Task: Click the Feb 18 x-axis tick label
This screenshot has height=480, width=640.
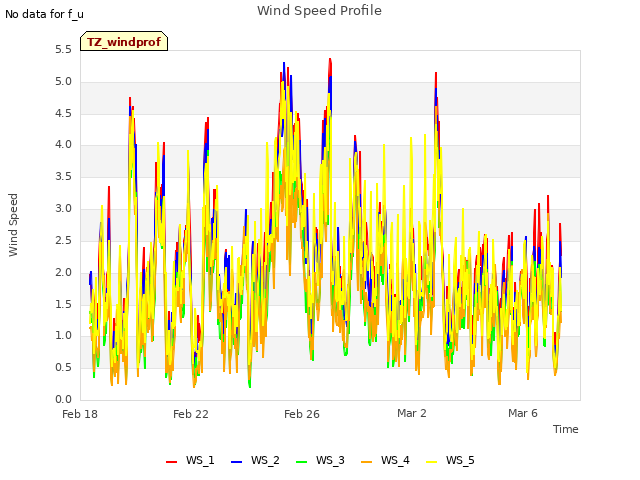Action: click(x=80, y=414)
